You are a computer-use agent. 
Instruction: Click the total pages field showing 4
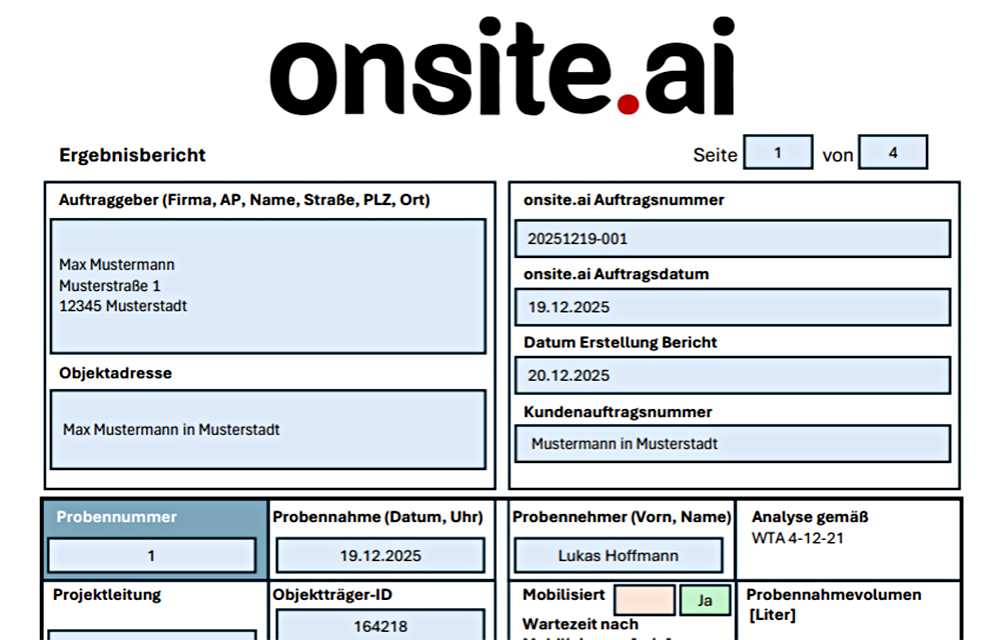pyautogui.click(x=892, y=153)
